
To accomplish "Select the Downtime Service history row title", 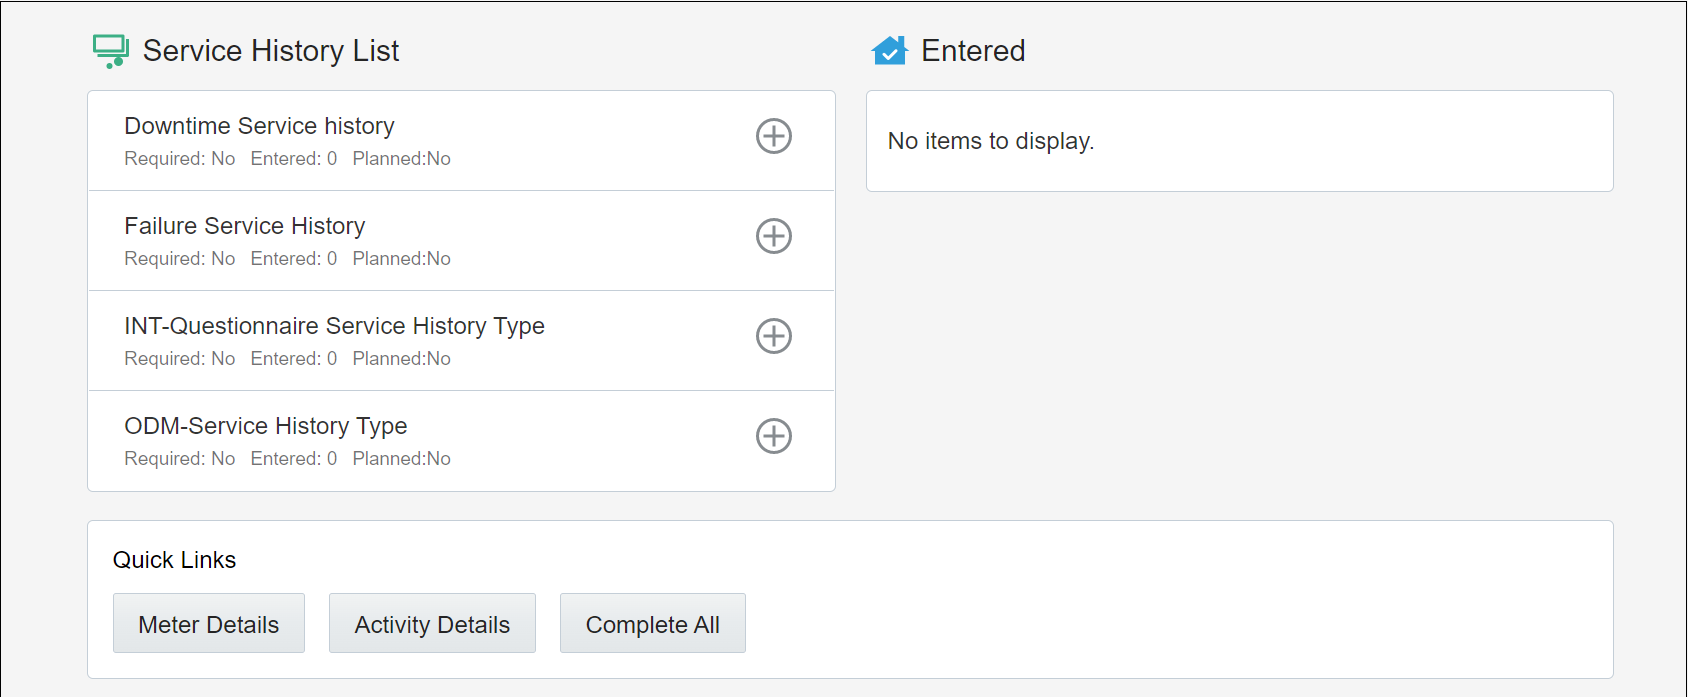I will [259, 126].
